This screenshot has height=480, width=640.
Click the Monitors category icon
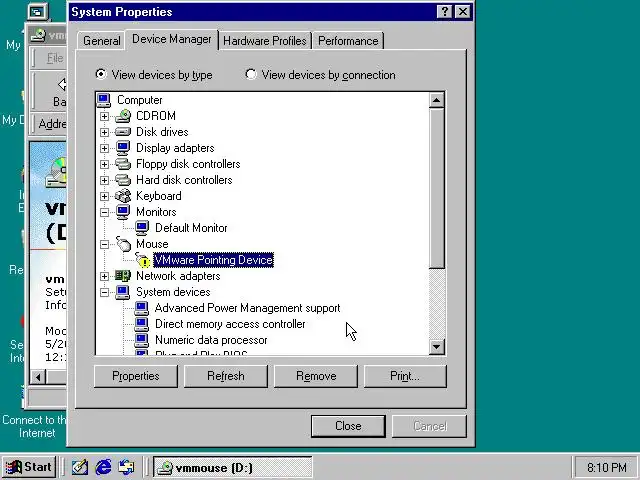tap(122, 212)
